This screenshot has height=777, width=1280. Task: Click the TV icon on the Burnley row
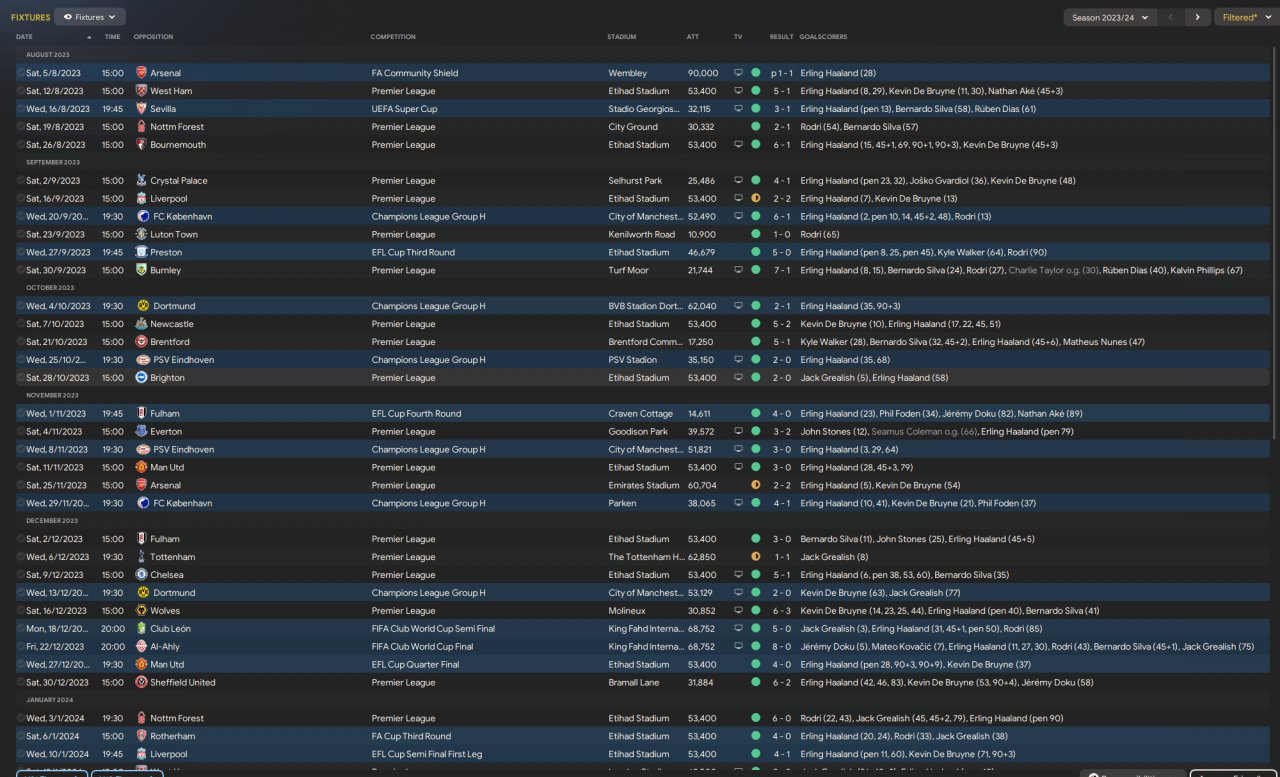click(x=739, y=271)
